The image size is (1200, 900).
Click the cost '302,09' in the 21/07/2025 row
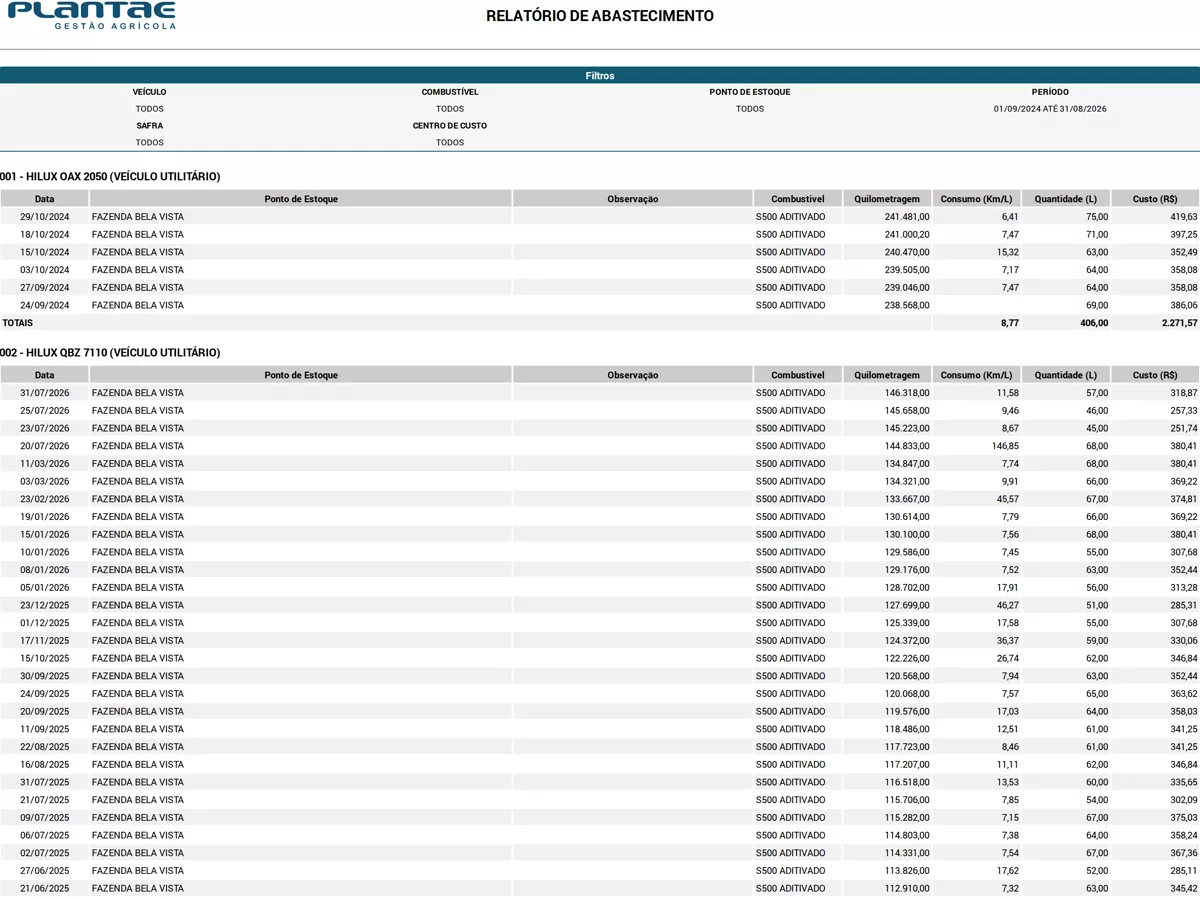[1182, 800]
